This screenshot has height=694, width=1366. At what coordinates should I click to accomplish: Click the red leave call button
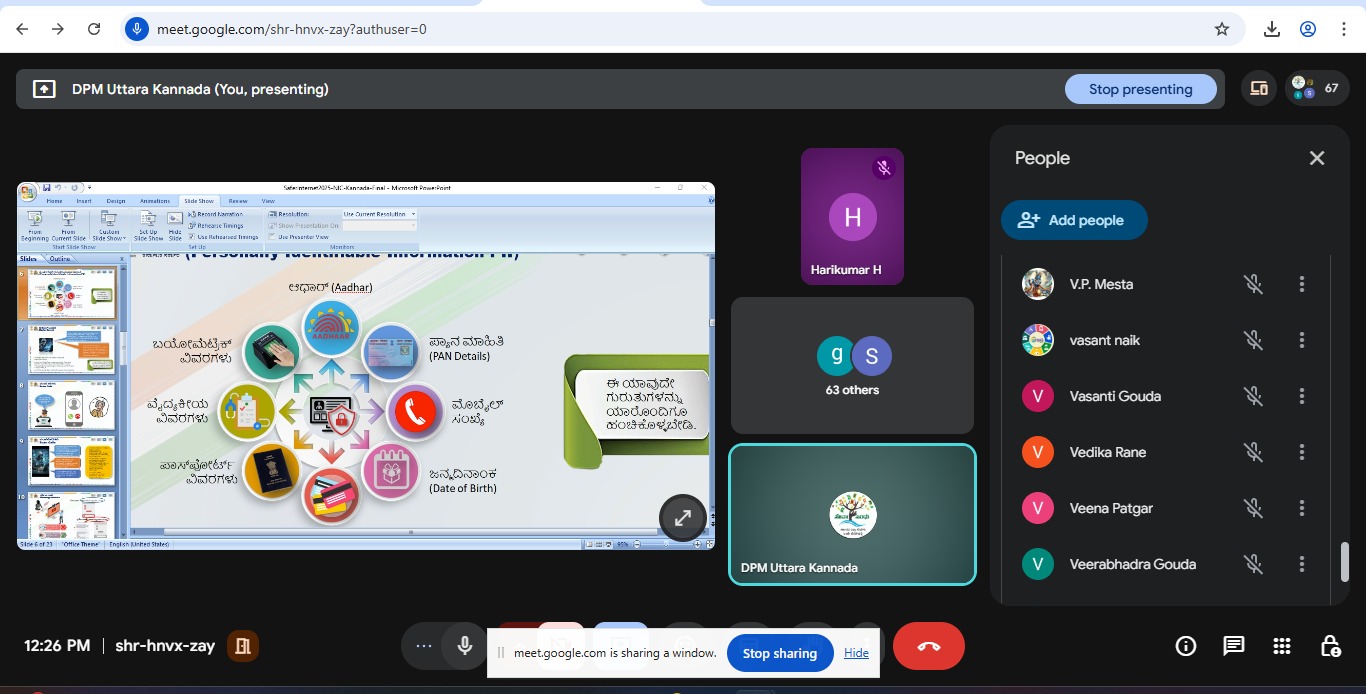(928, 646)
